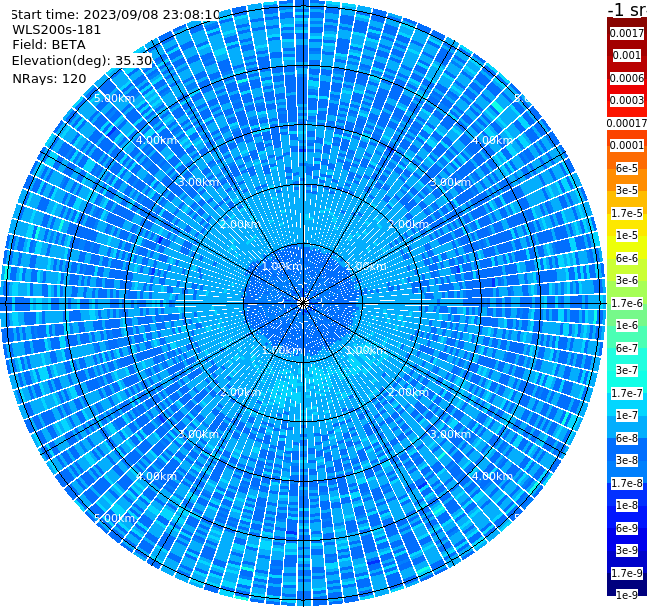Click the 1.7e-7 colorbar label

pyautogui.click(x=627, y=393)
